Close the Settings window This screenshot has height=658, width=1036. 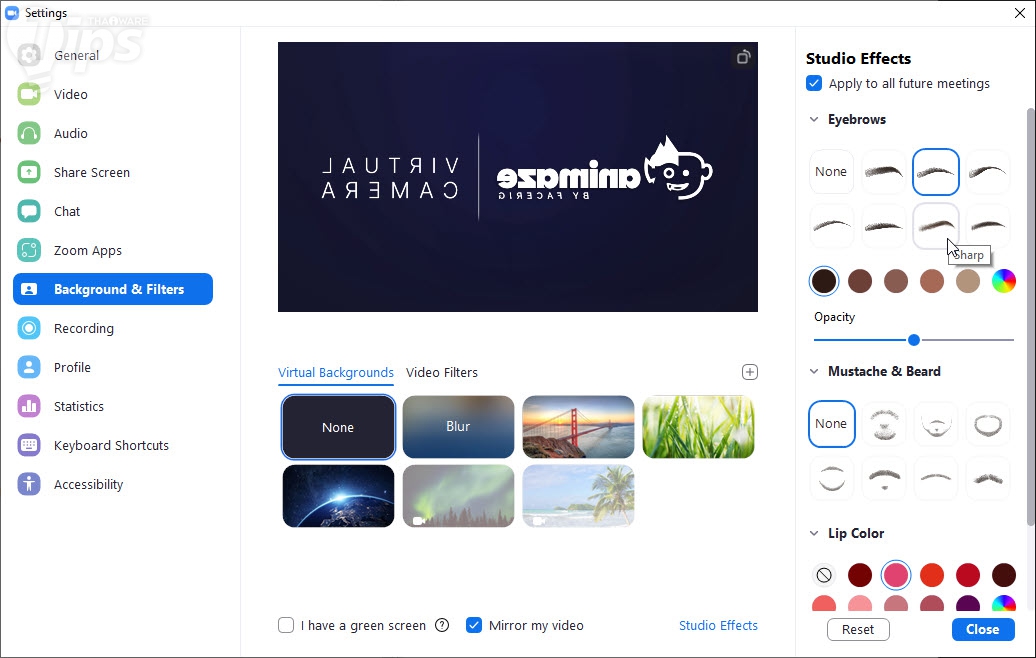click(x=1019, y=13)
